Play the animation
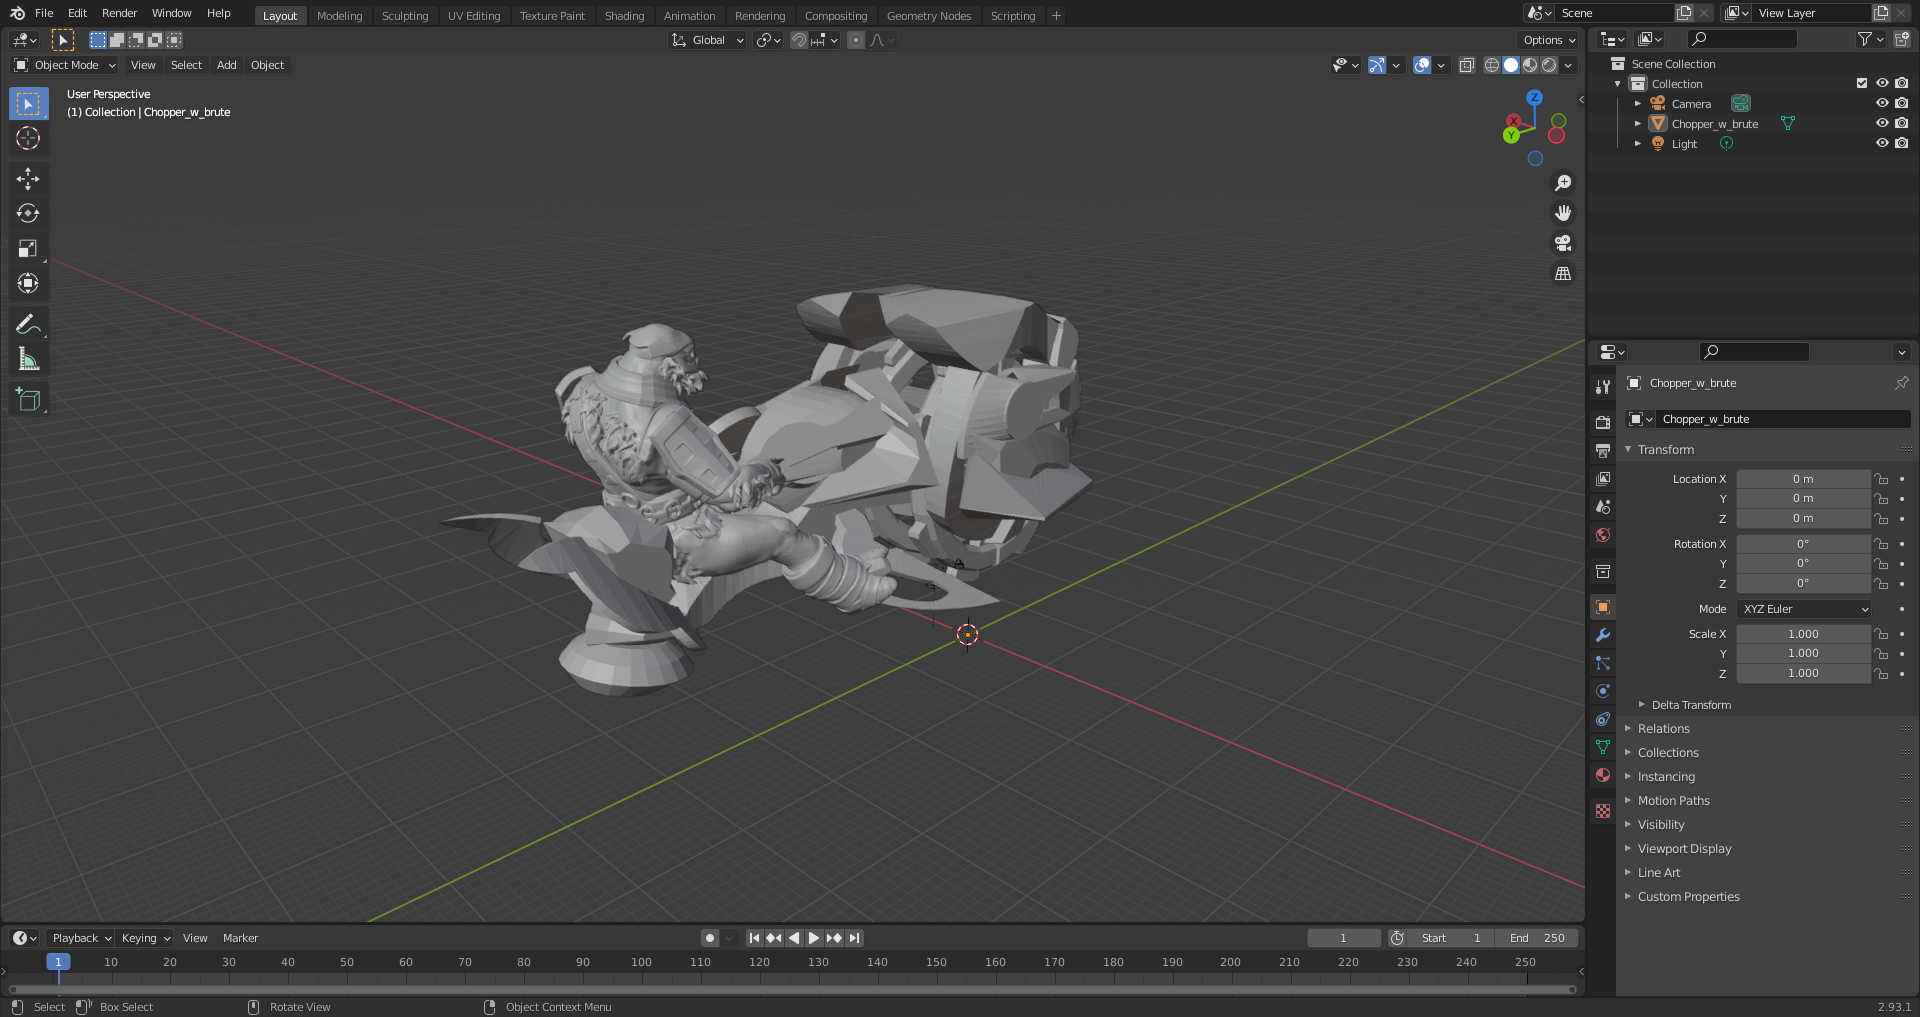The height and width of the screenshot is (1017, 1920). coord(813,938)
